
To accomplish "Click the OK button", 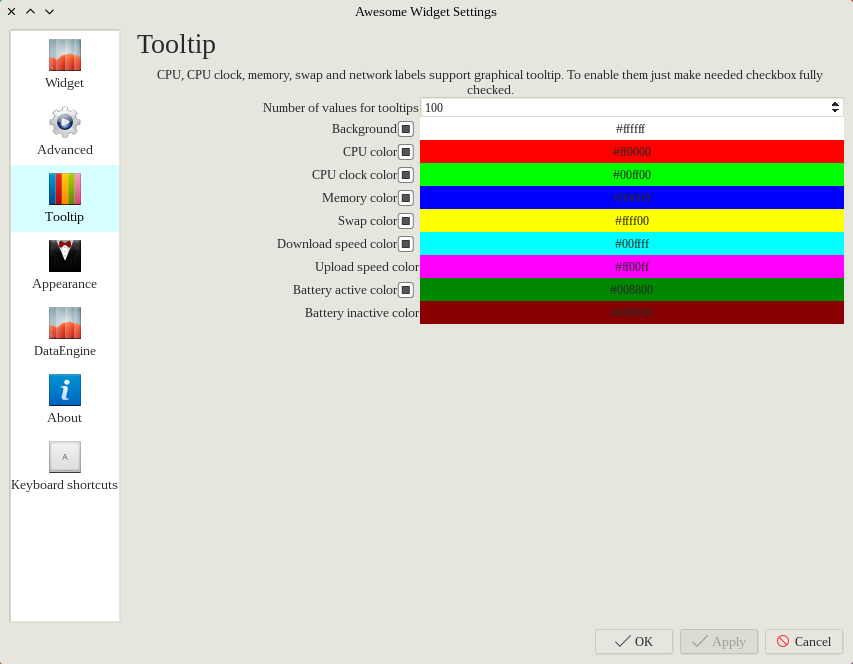I will 633,642.
